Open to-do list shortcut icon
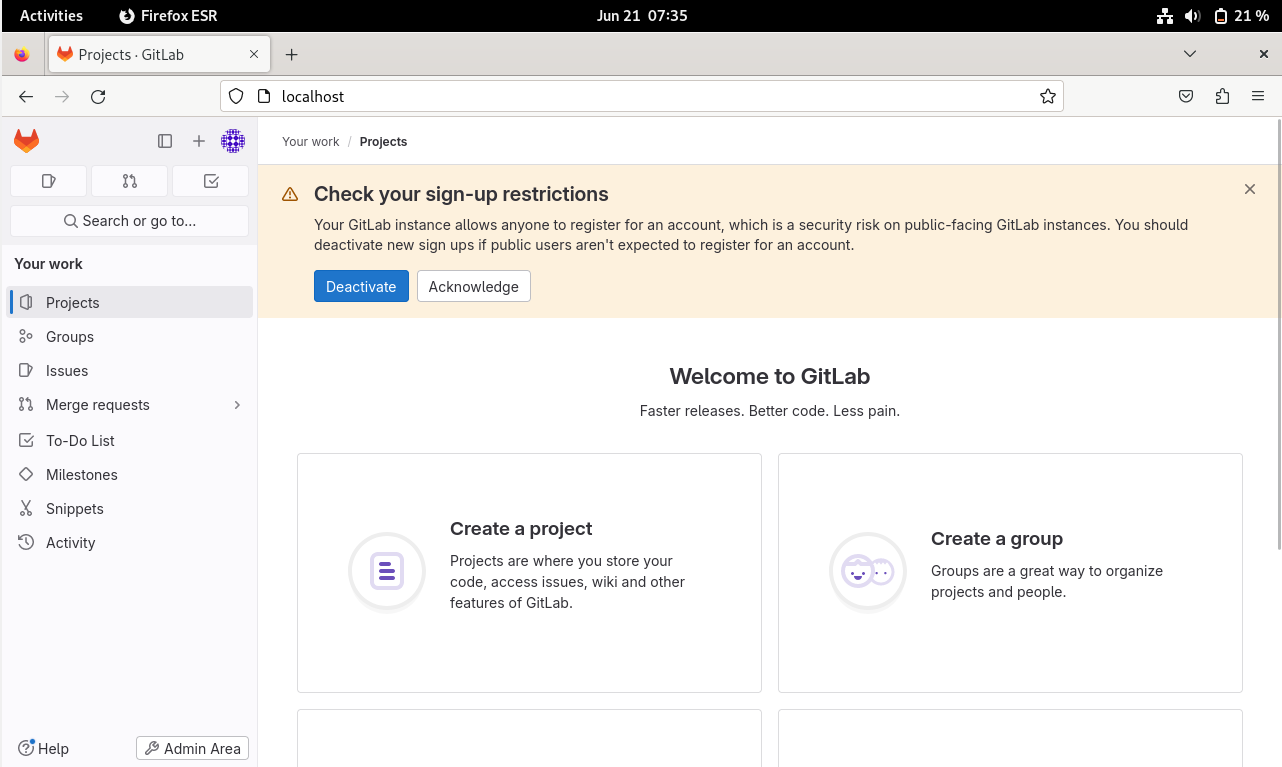The width and height of the screenshot is (1282, 767). tap(211, 181)
